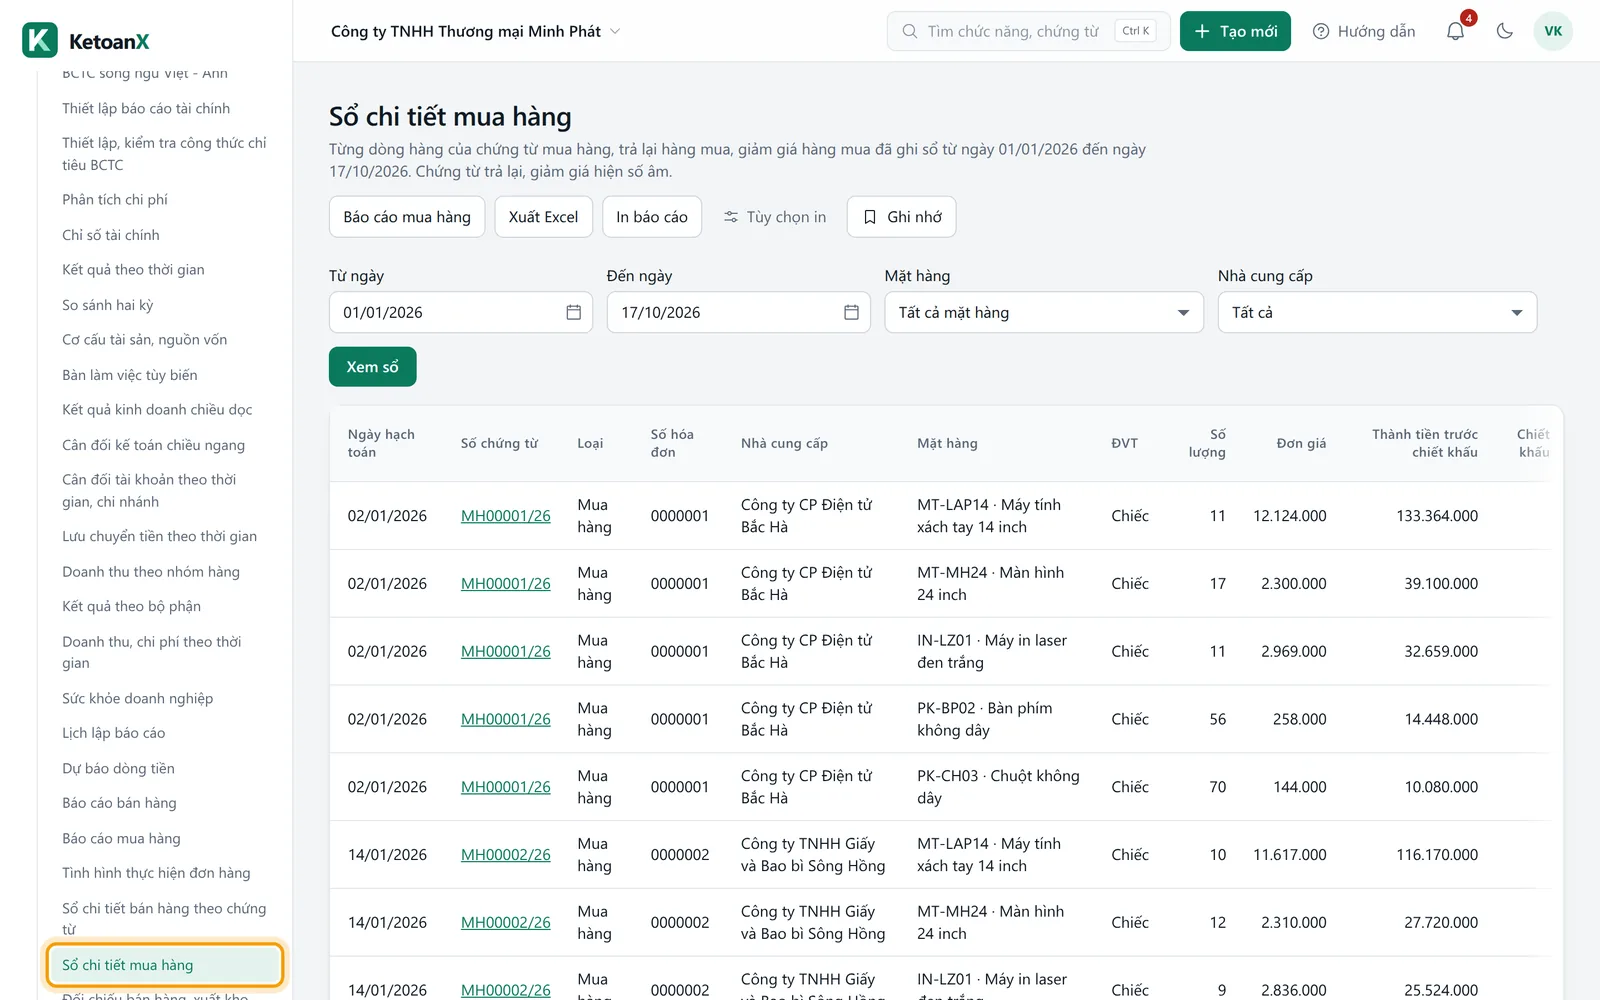Image resolution: width=1600 pixels, height=1000 pixels.
Task: Click the Đến ngày date input
Action: pos(739,312)
